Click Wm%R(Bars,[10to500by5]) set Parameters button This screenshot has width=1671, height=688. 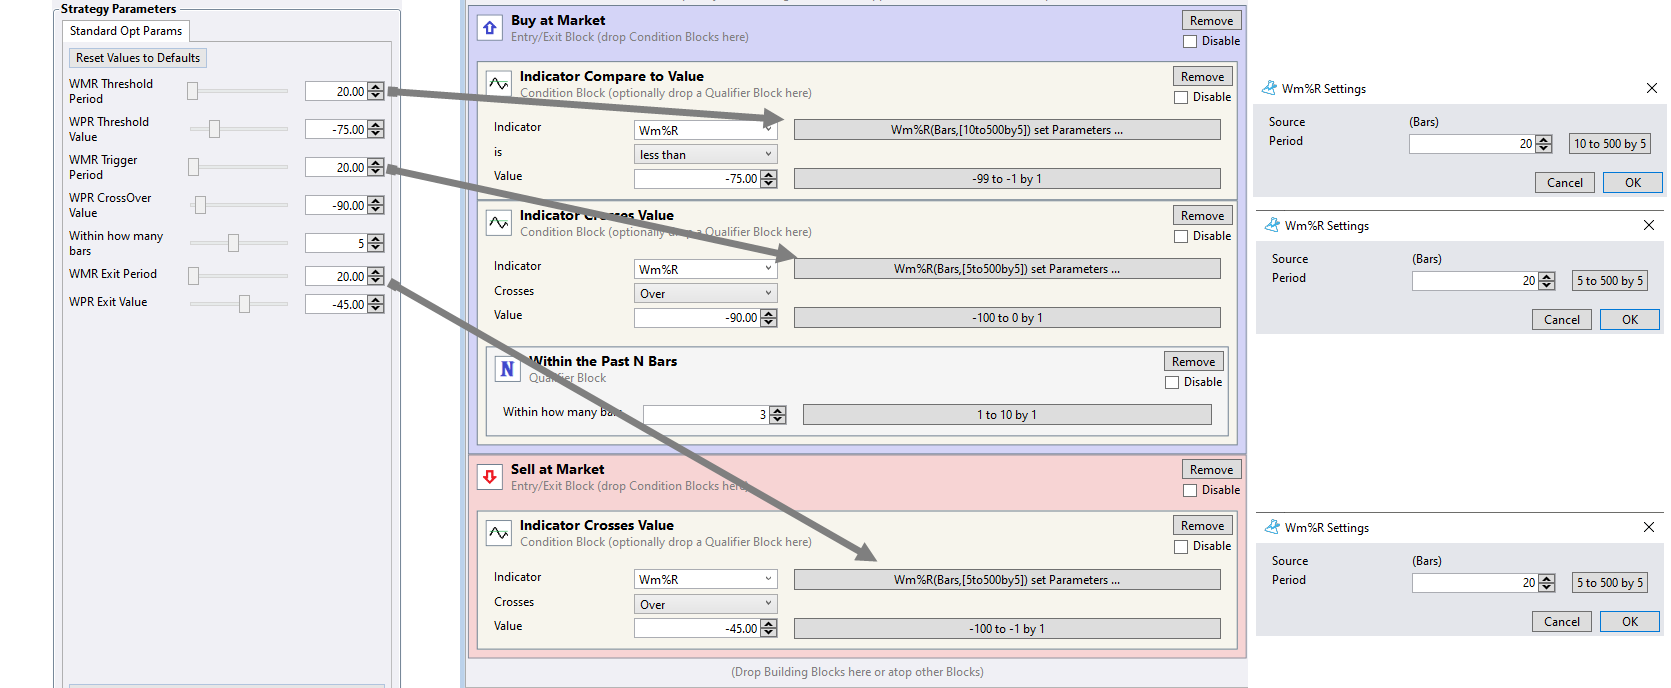pos(1007,130)
